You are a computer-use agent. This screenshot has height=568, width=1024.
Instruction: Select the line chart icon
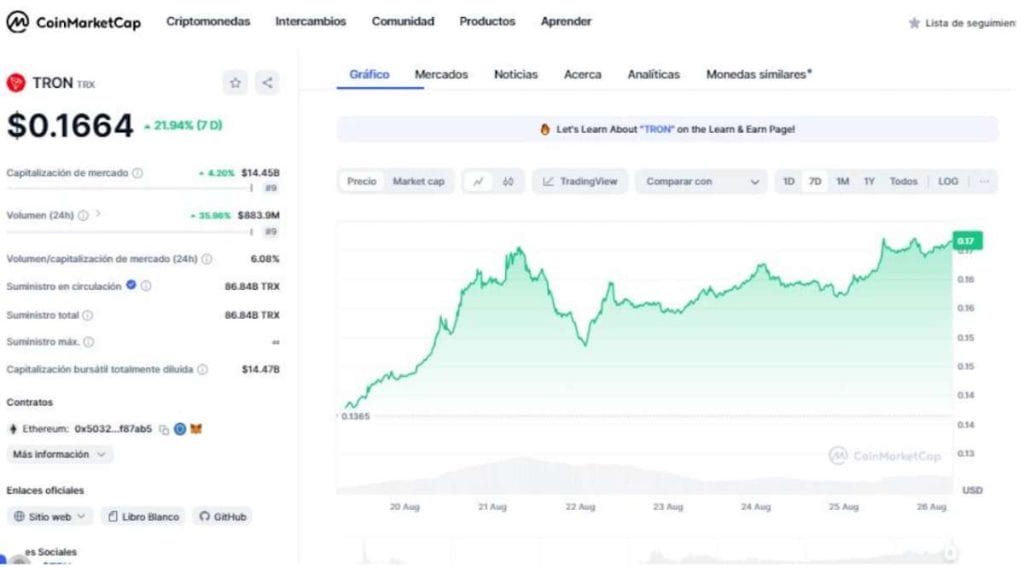478,181
